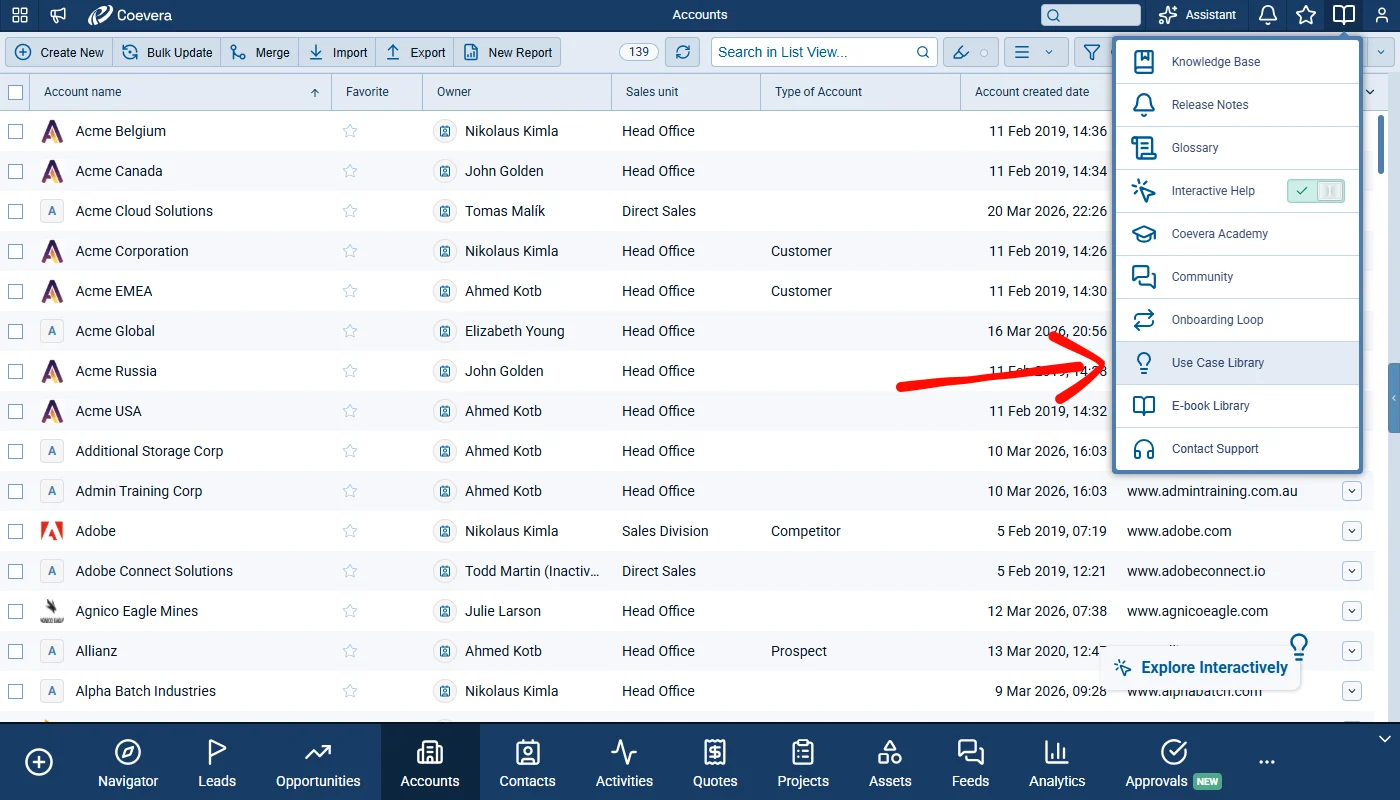Expand the Adobe row dropdown arrow

(1352, 531)
